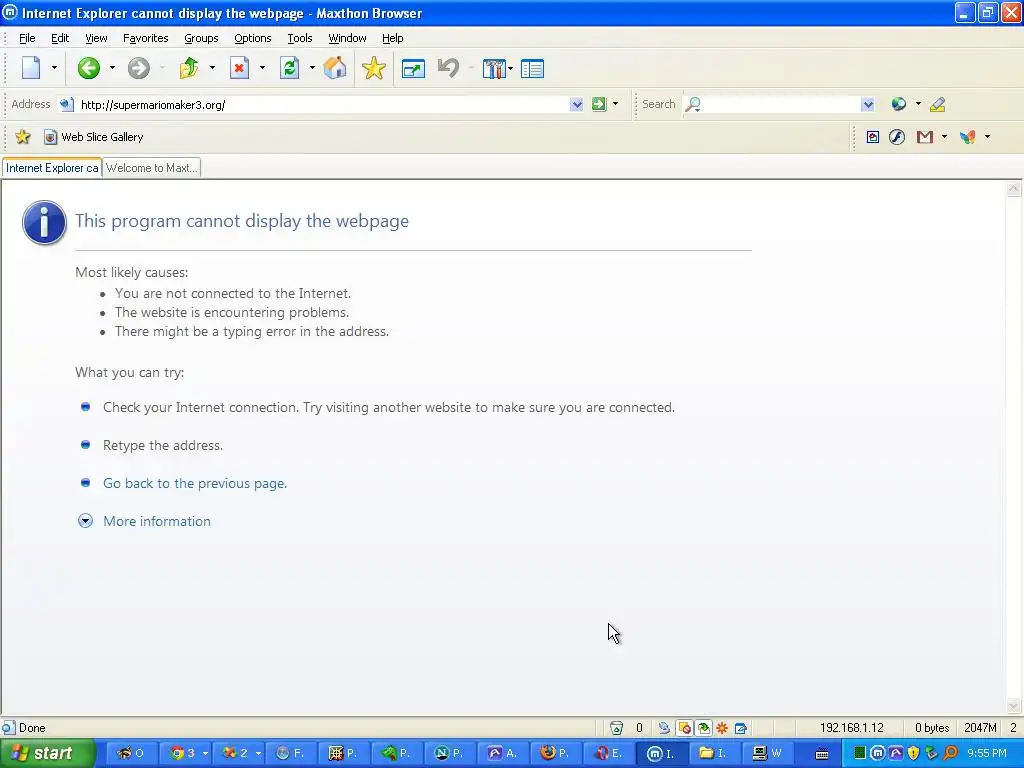Toggle the sidebar panel list icon

click(532, 69)
